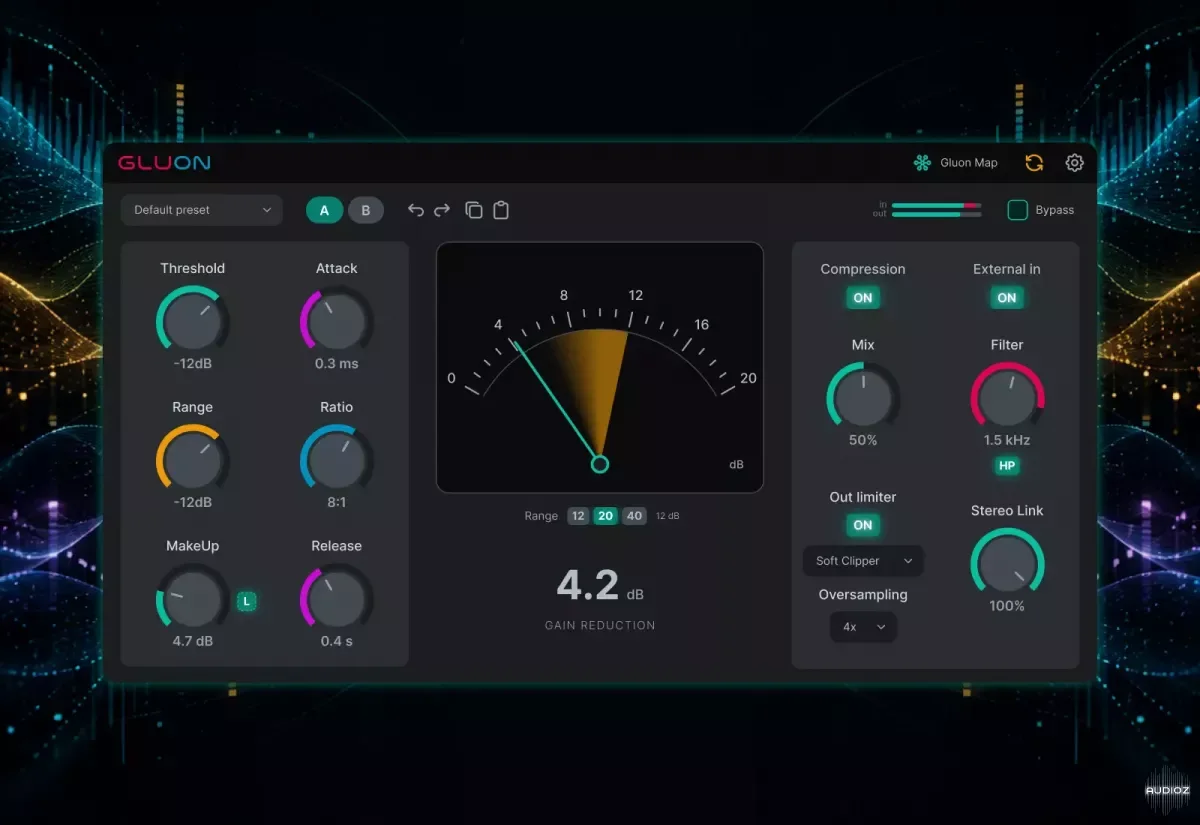Toggle the MakeUp L link button
Screen dimensions: 1200x825
click(x=246, y=601)
